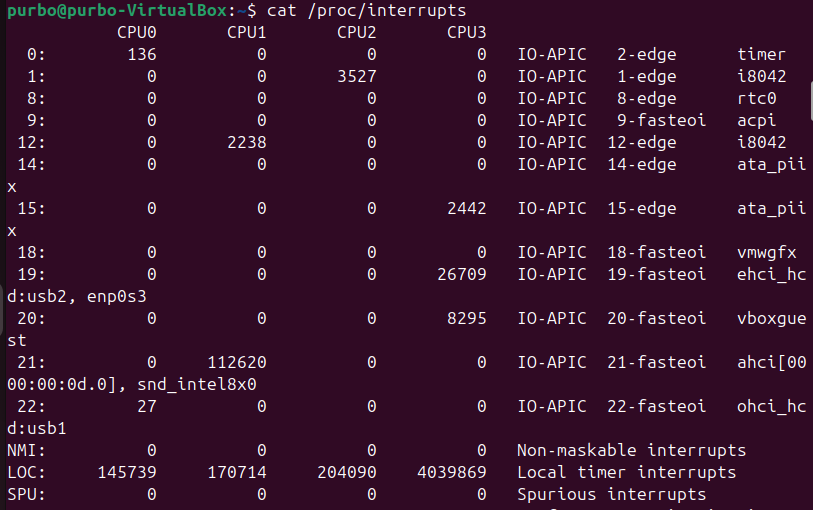
Task: Click '14-edge' interrupt type
Action: pyautogui.click(x=642, y=165)
